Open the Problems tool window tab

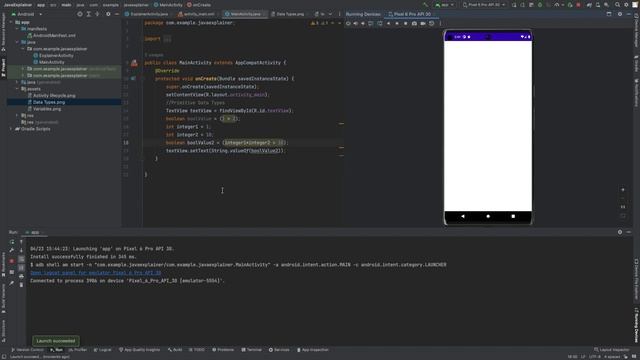223,350
